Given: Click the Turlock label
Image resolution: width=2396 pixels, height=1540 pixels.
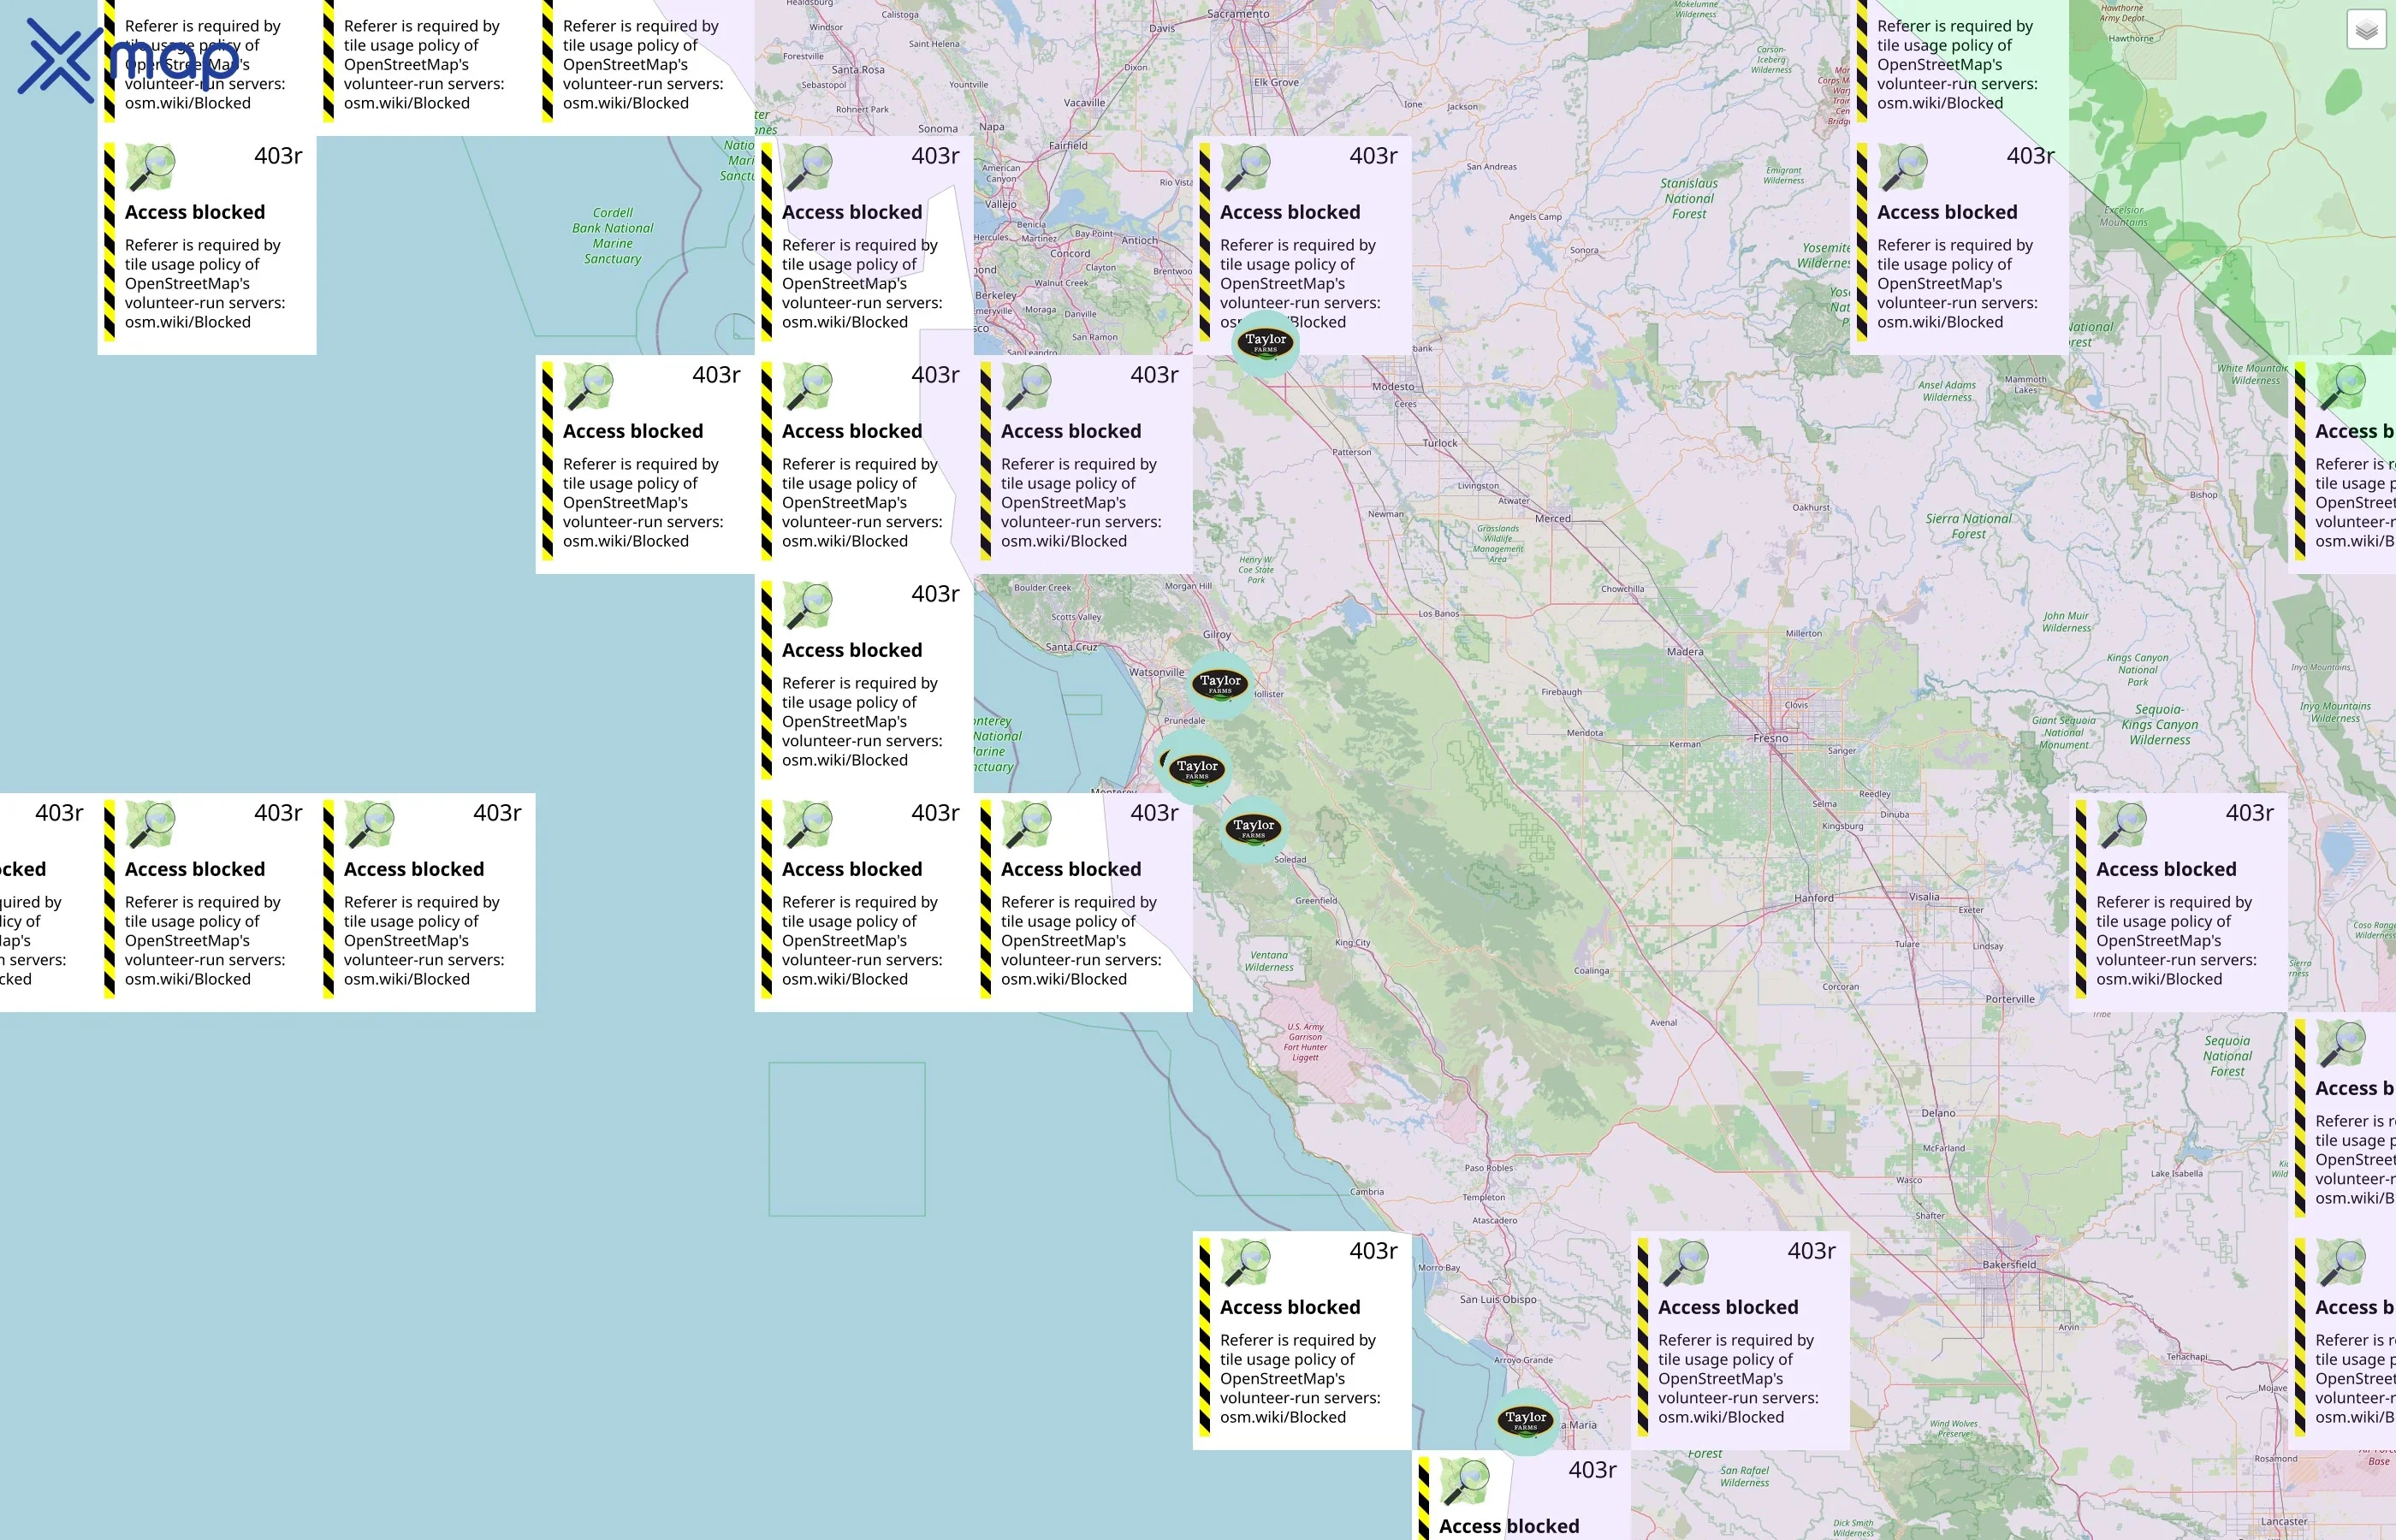Looking at the screenshot, I should [1440, 443].
